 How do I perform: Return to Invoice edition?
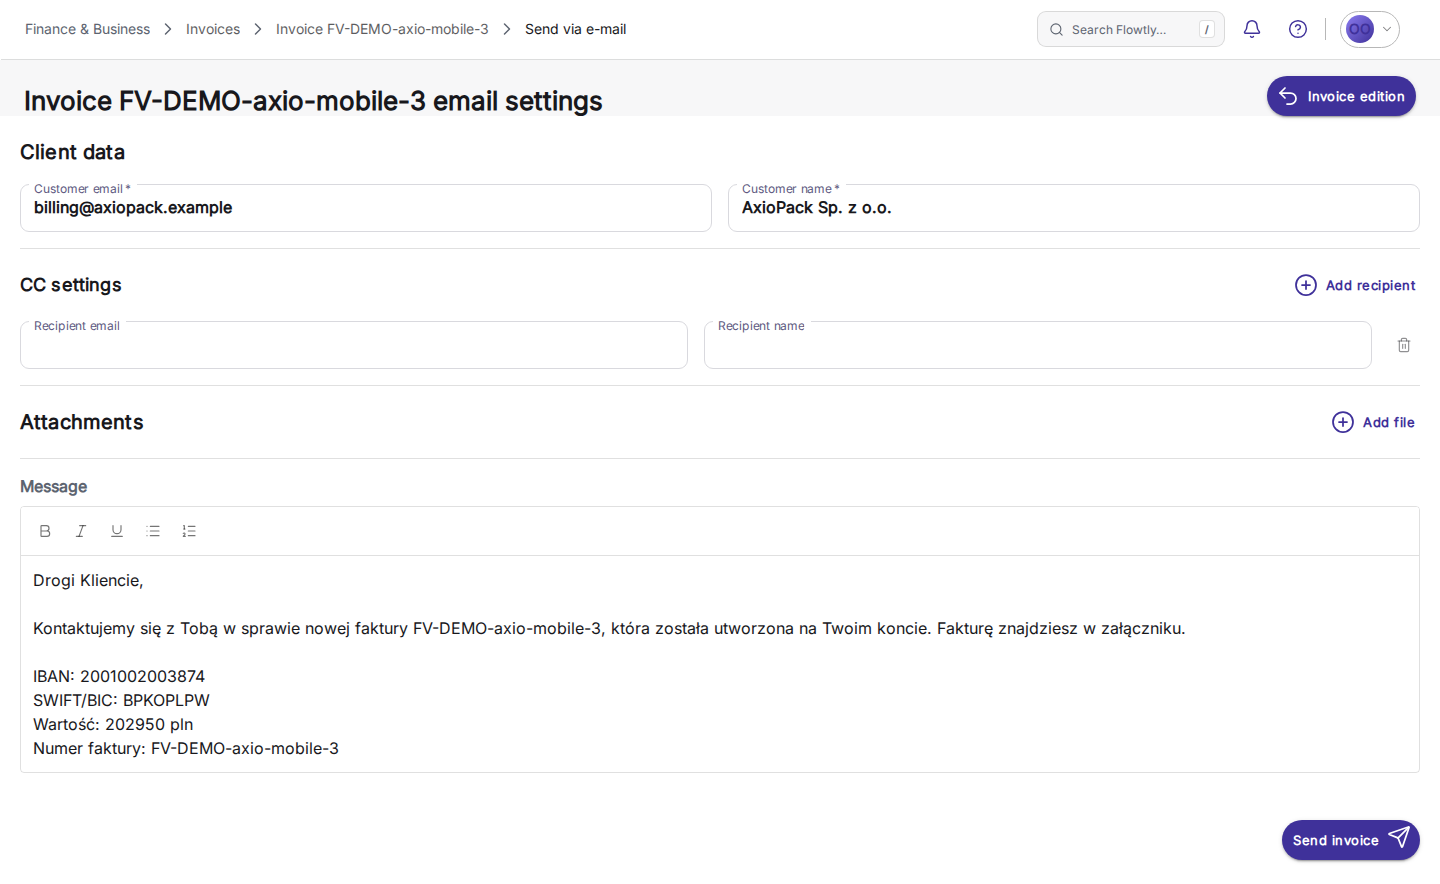(x=1341, y=96)
